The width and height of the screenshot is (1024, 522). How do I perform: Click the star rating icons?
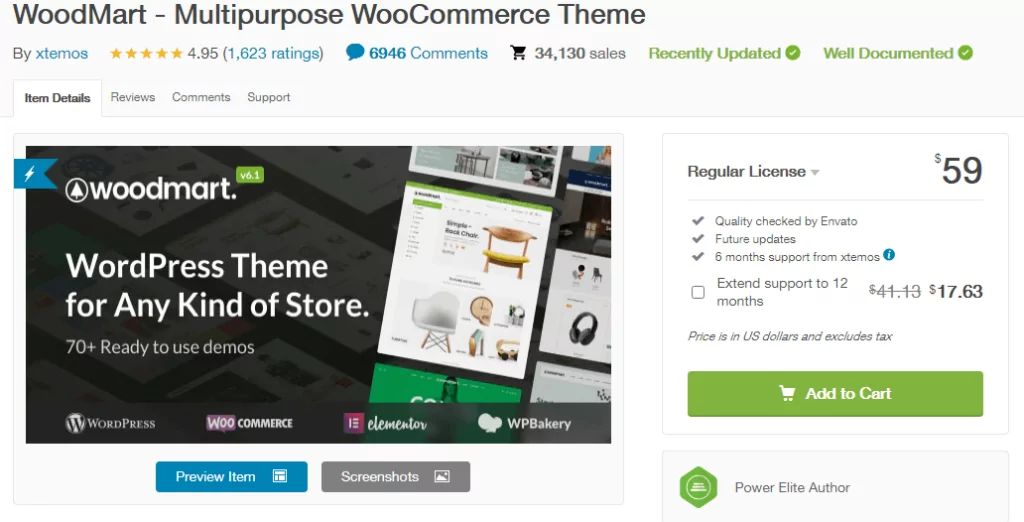(x=146, y=53)
